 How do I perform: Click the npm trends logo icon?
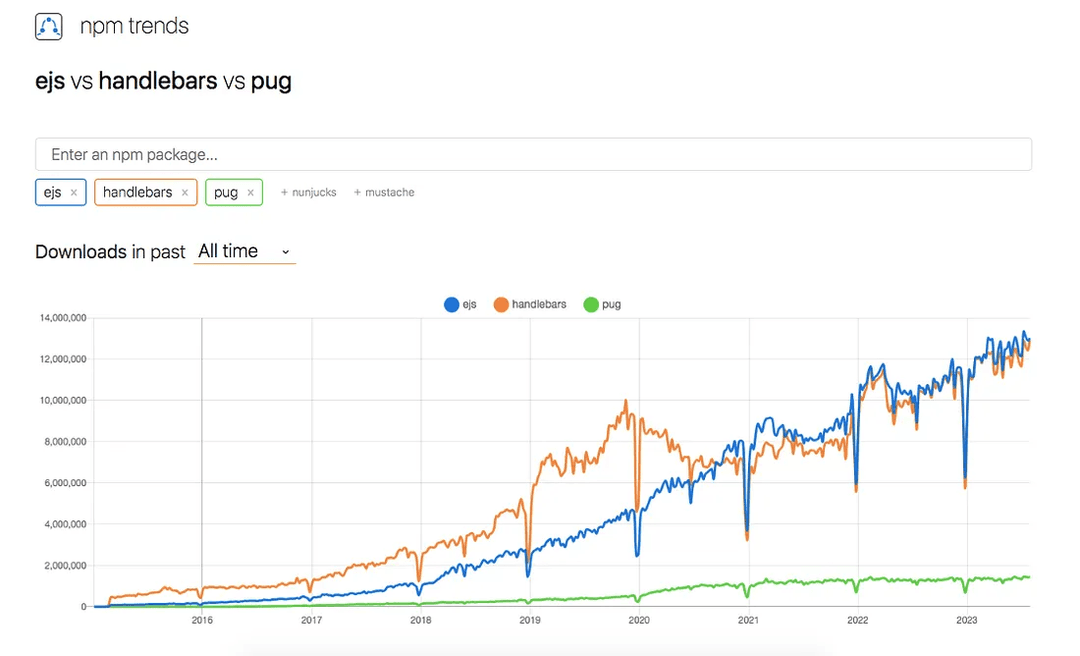pyautogui.click(x=49, y=27)
